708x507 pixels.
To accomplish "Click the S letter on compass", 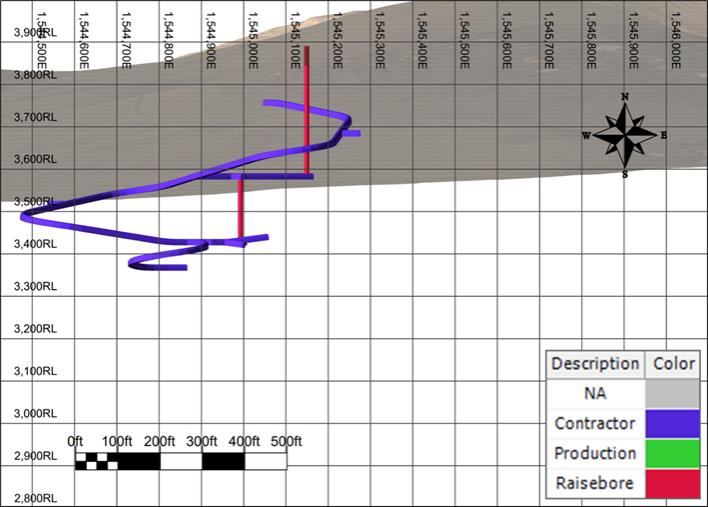I will (625, 175).
